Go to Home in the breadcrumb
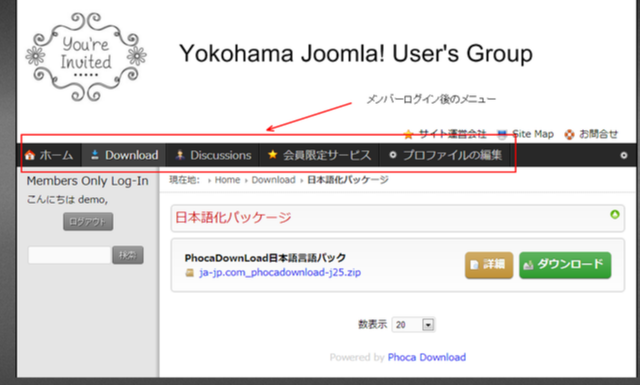Viewport: 640px width, 385px height. point(227,180)
